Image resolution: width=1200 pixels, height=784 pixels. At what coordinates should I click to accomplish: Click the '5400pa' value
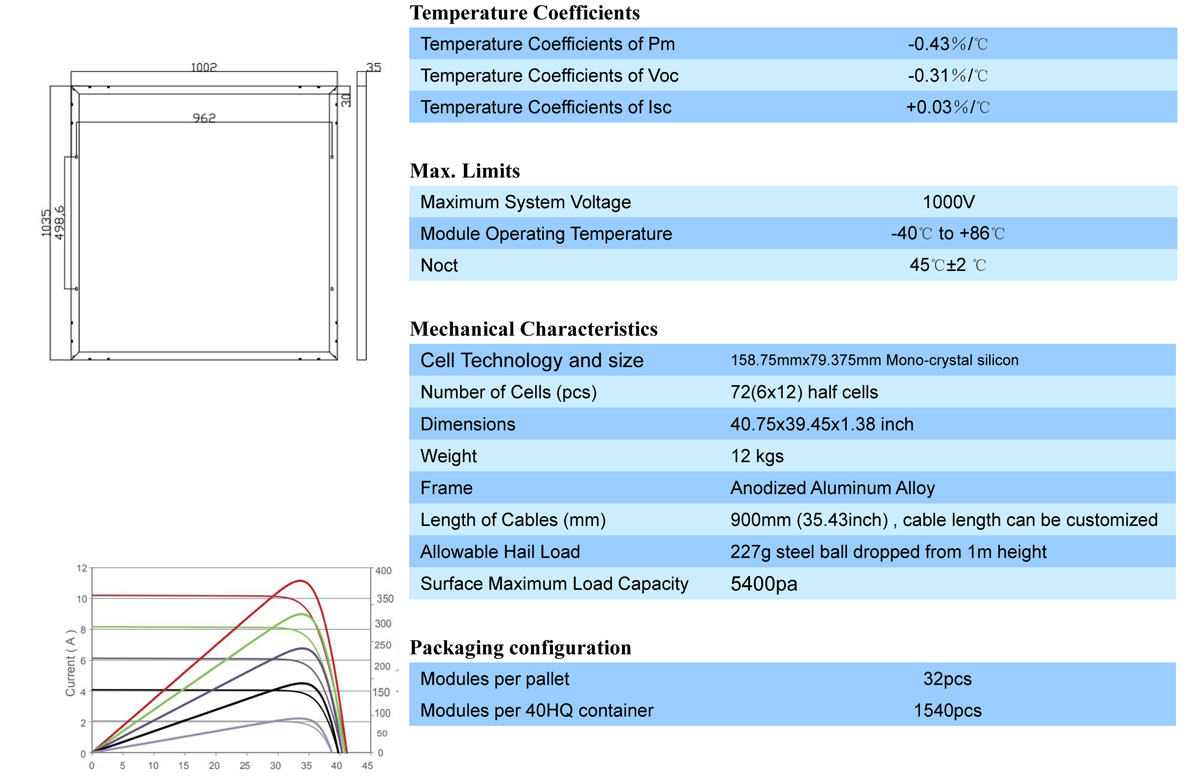(x=764, y=584)
